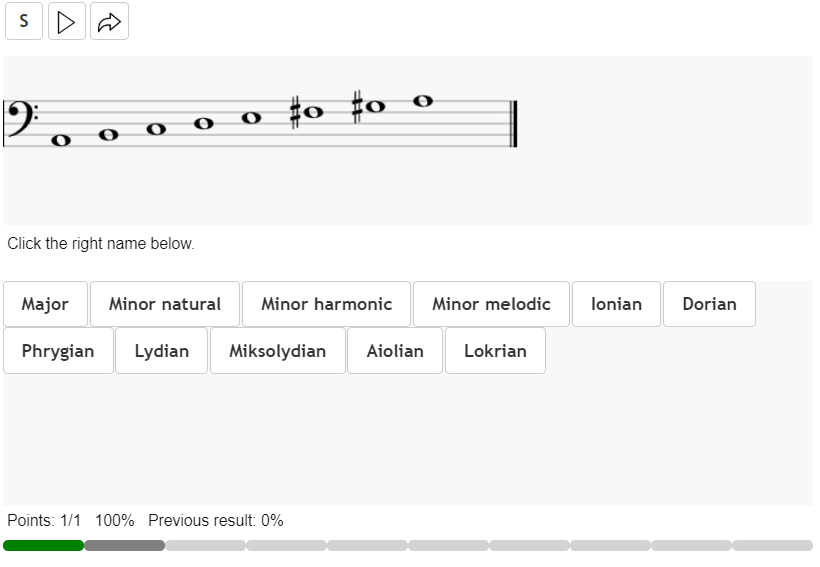Click the share arrow icon
Screen dimensions: 820x567
[109, 21]
